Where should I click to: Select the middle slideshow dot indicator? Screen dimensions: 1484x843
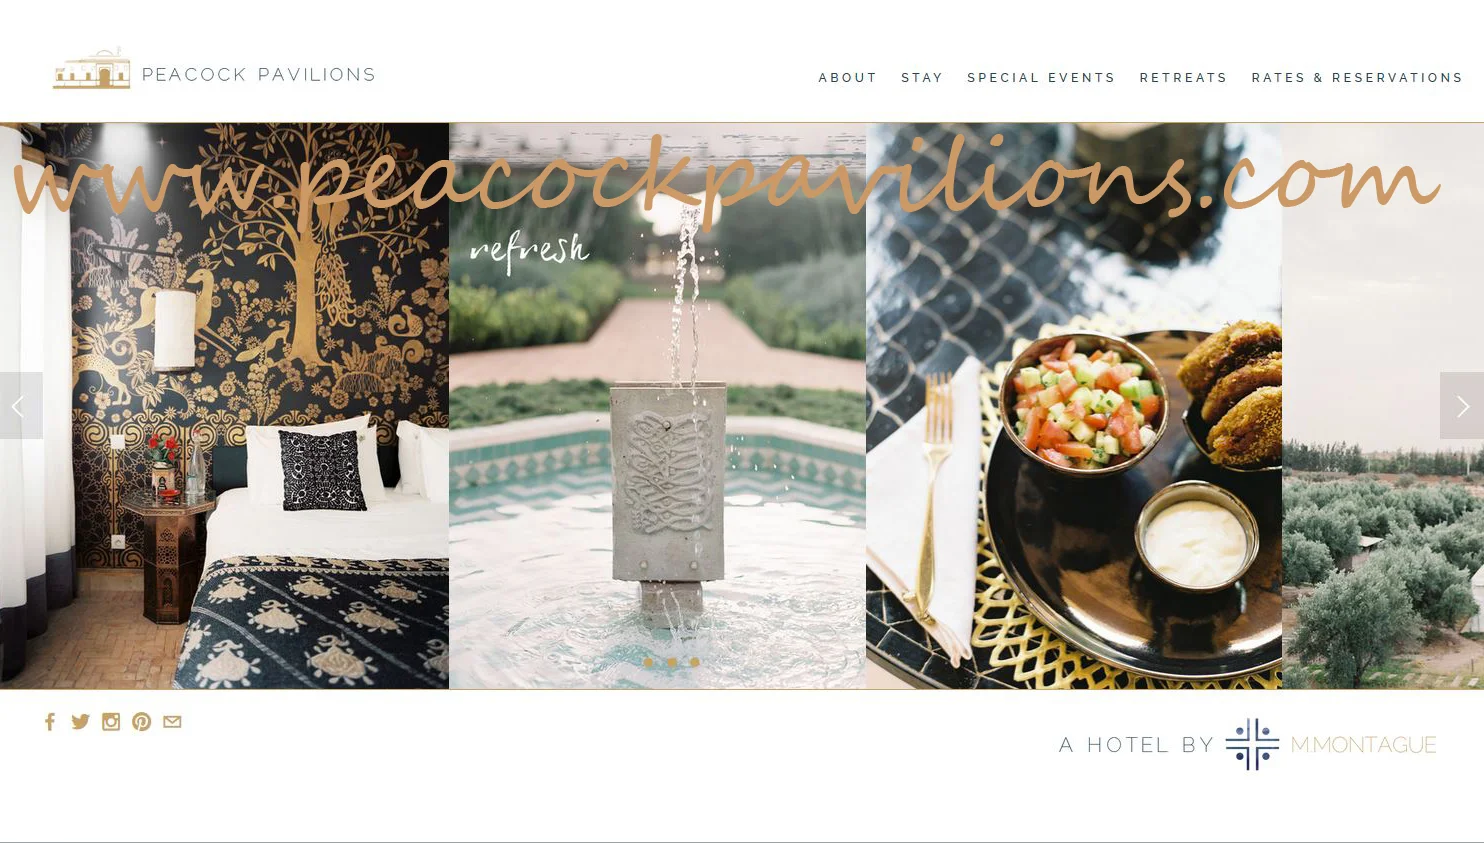(x=671, y=662)
